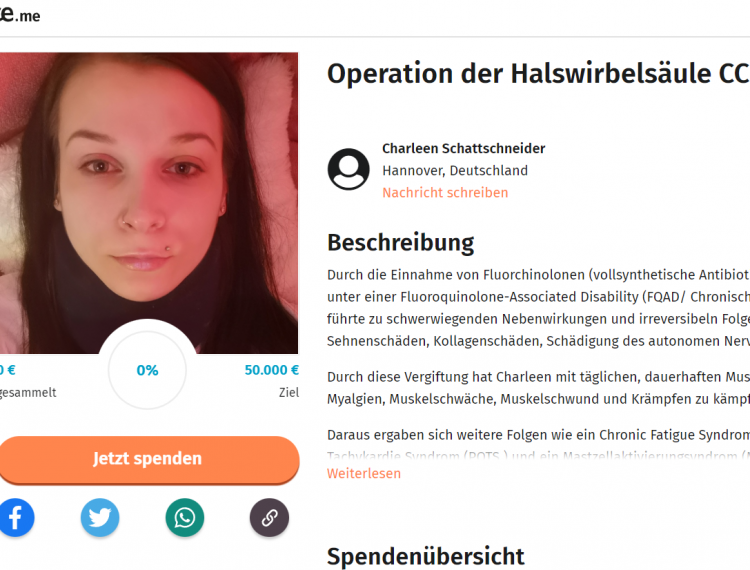This screenshot has height=570, width=750.
Task: Click the Beschreibung heading
Action: (x=400, y=242)
